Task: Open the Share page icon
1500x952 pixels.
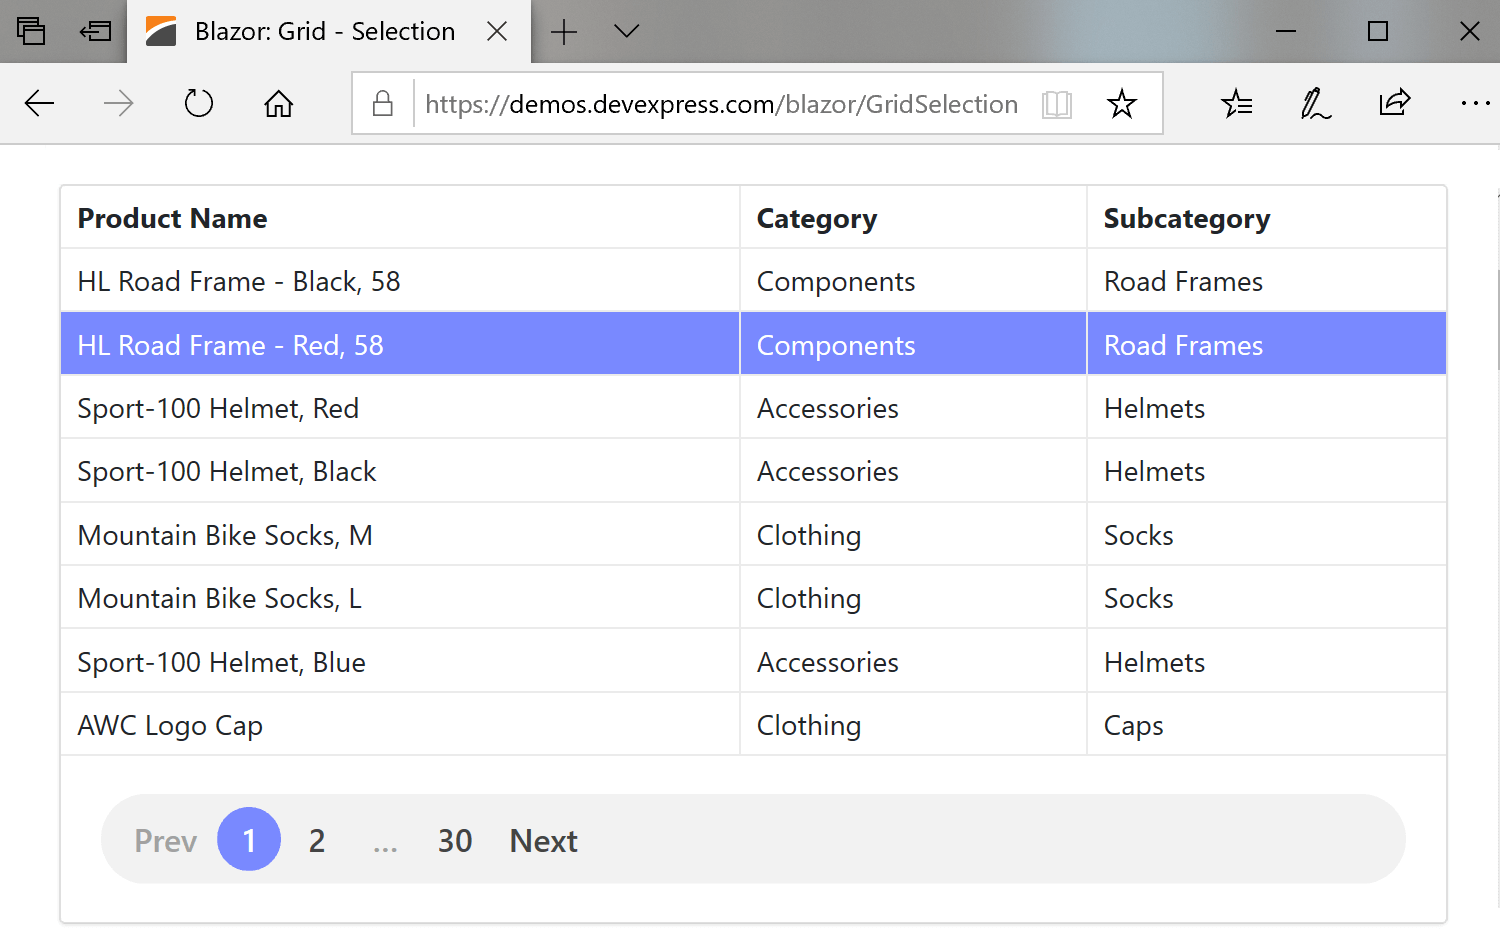Action: [x=1394, y=103]
